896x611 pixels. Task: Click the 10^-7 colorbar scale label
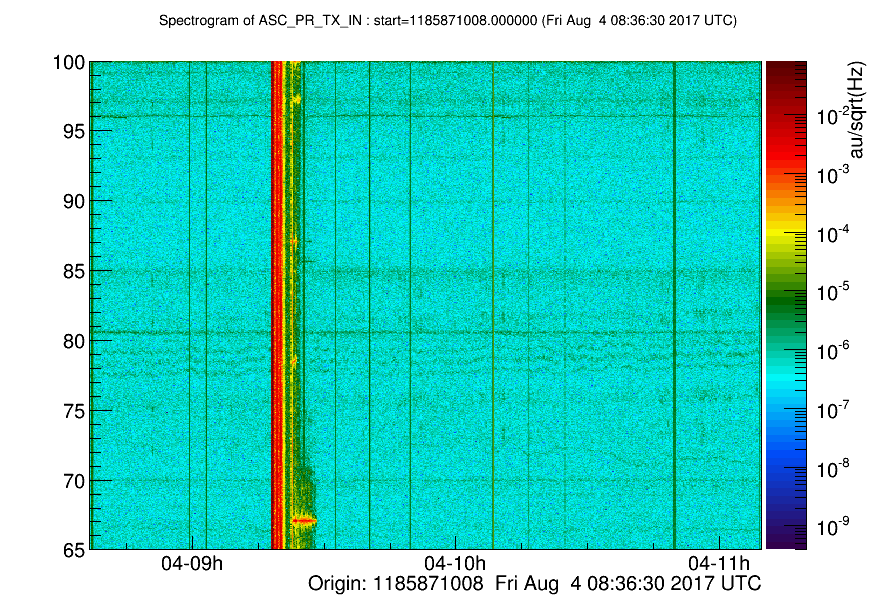pyautogui.click(x=833, y=409)
